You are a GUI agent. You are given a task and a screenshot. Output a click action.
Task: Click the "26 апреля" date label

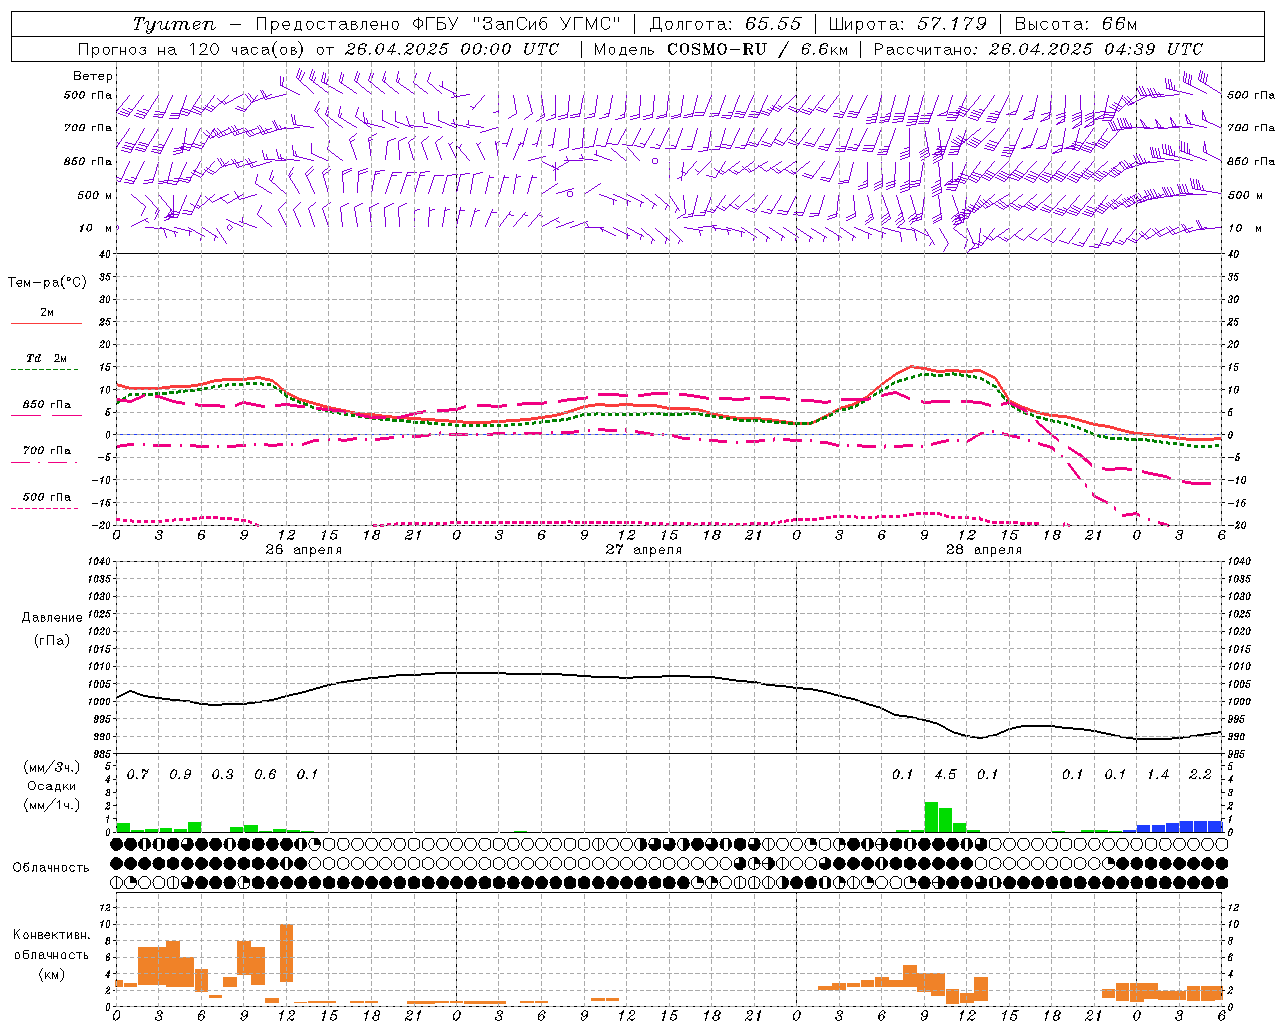pos(303,550)
